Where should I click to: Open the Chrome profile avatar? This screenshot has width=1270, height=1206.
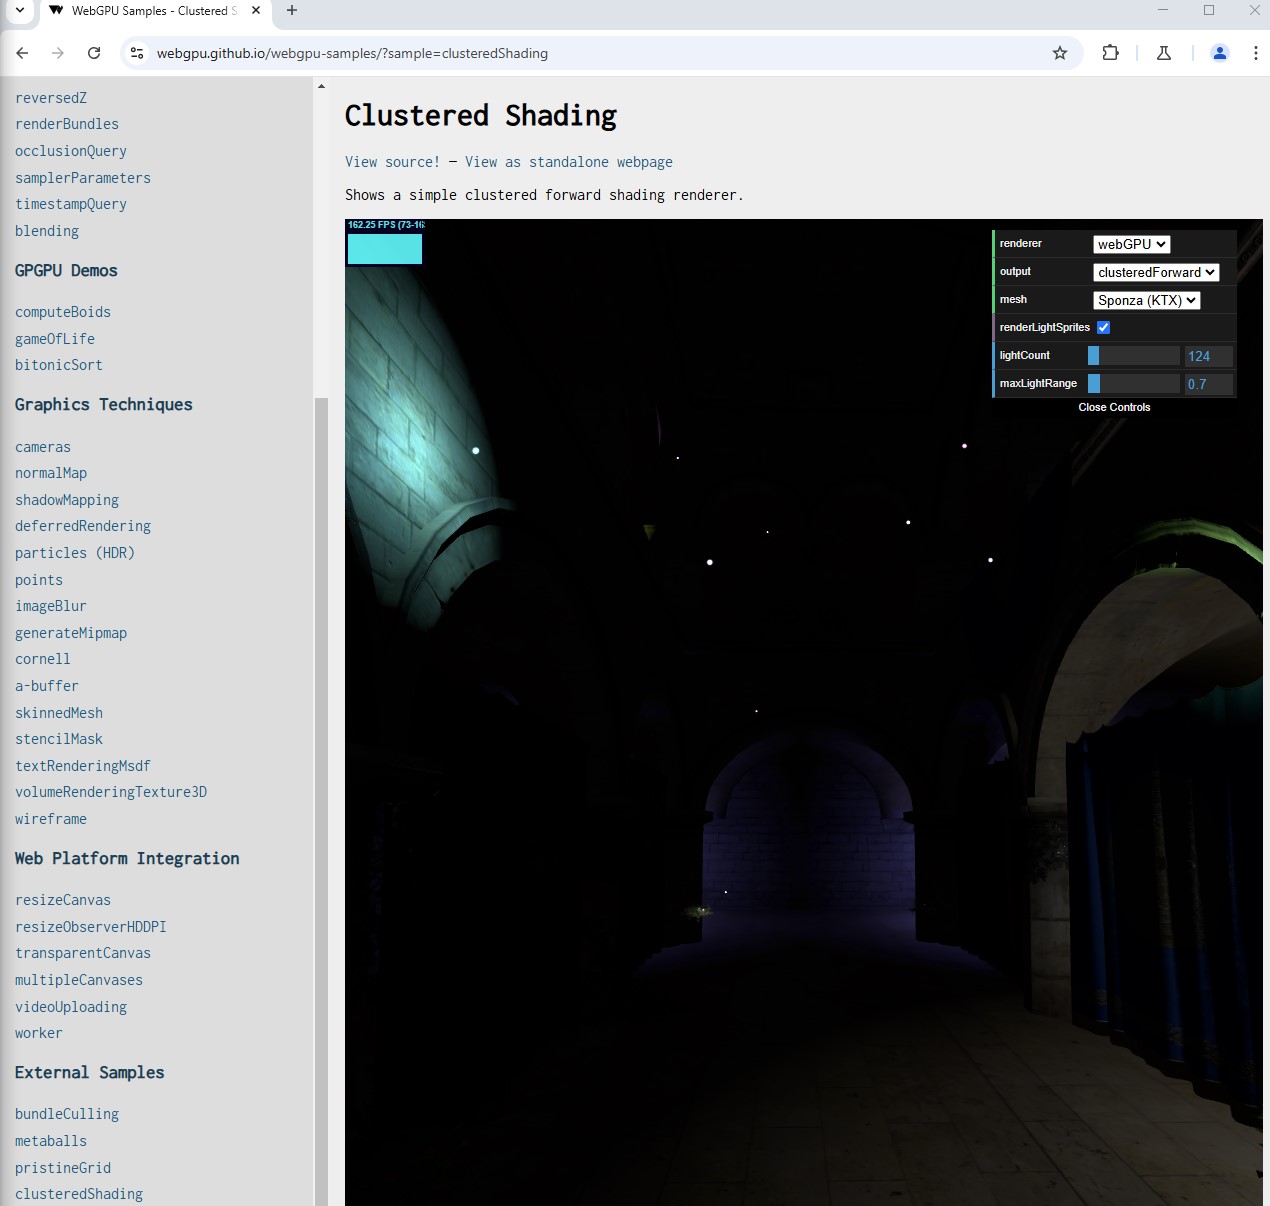click(1220, 53)
